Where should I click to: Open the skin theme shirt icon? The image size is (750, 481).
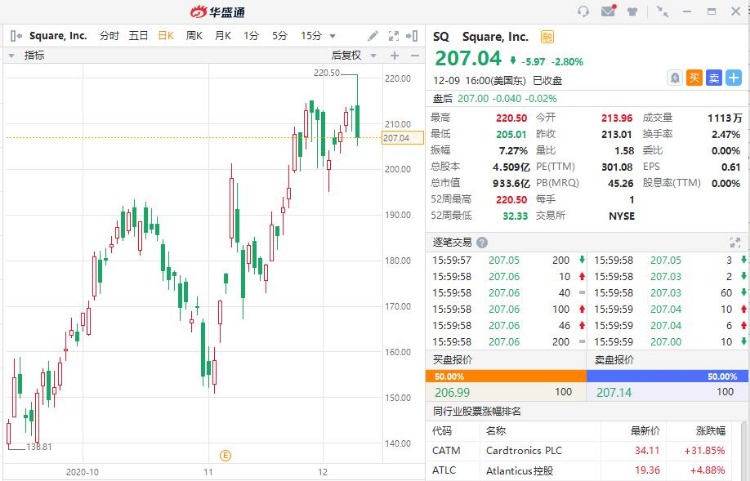coord(632,11)
